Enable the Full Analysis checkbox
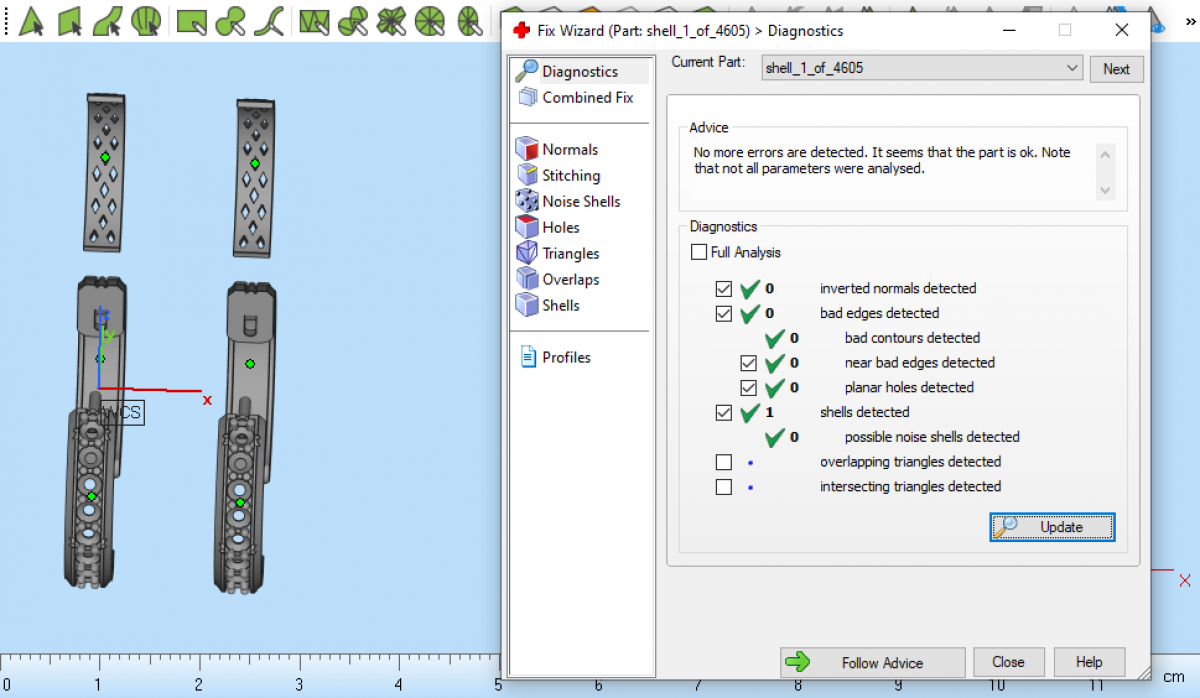 (x=698, y=252)
